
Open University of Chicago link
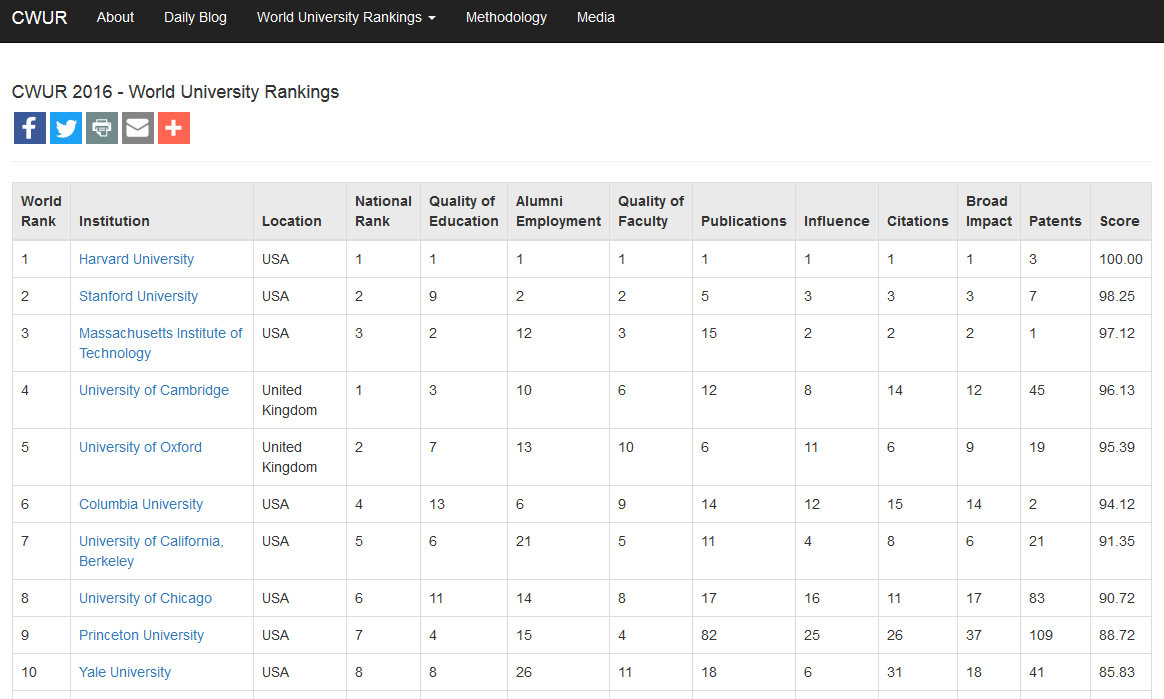point(146,598)
